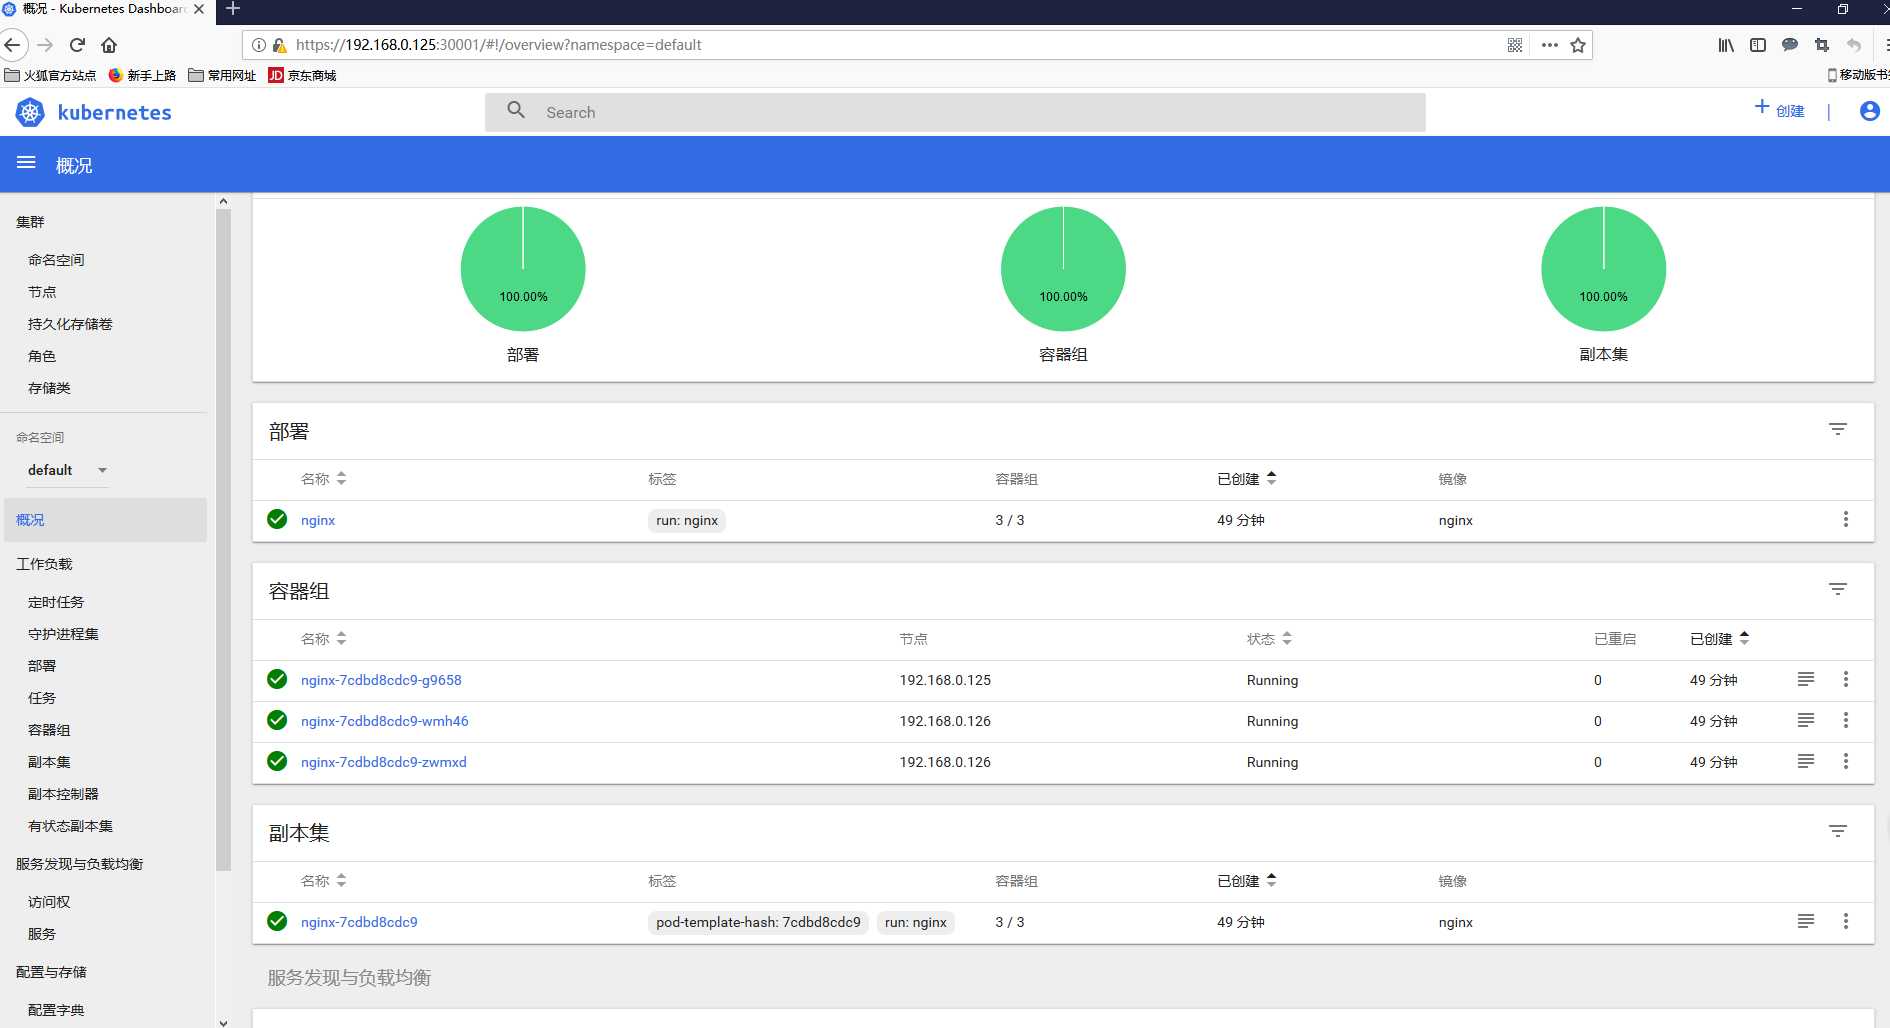
Task: Open actions menu for replica set nginx-7cdbd8cdc9
Action: (1845, 921)
